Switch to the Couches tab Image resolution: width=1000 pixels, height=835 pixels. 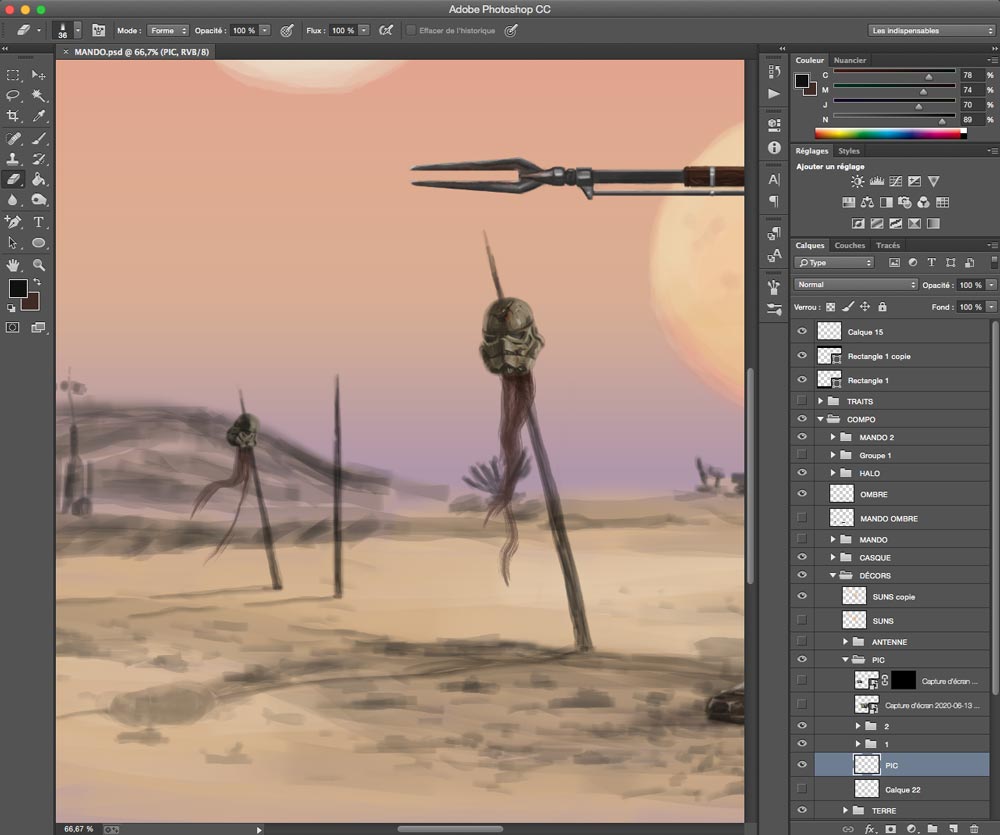click(x=849, y=245)
